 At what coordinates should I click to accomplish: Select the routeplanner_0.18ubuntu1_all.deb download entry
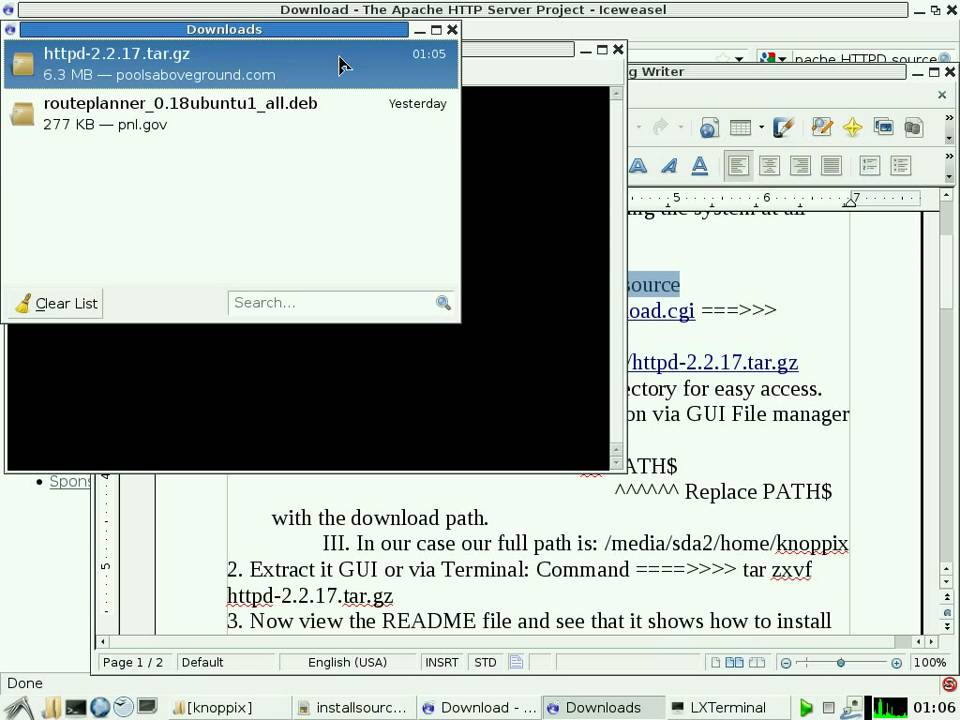tap(231, 113)
